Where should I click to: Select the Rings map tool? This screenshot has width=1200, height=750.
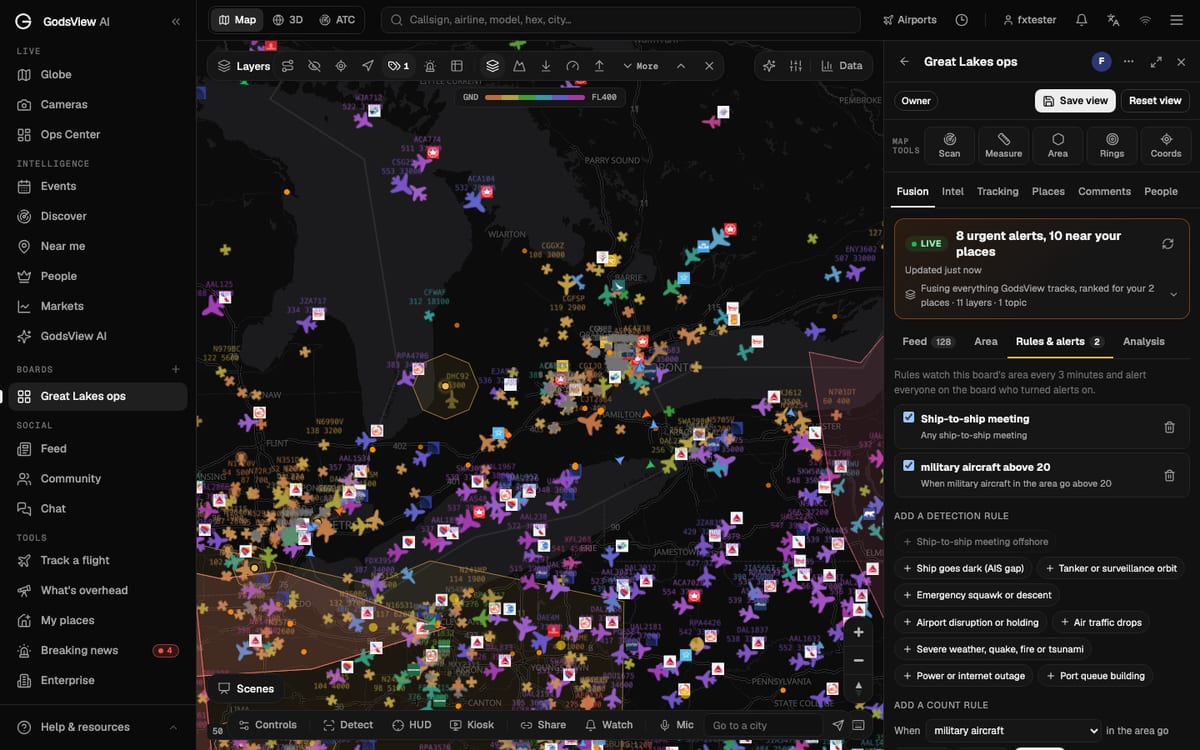pyautogui.click(x=1112, y=145)
